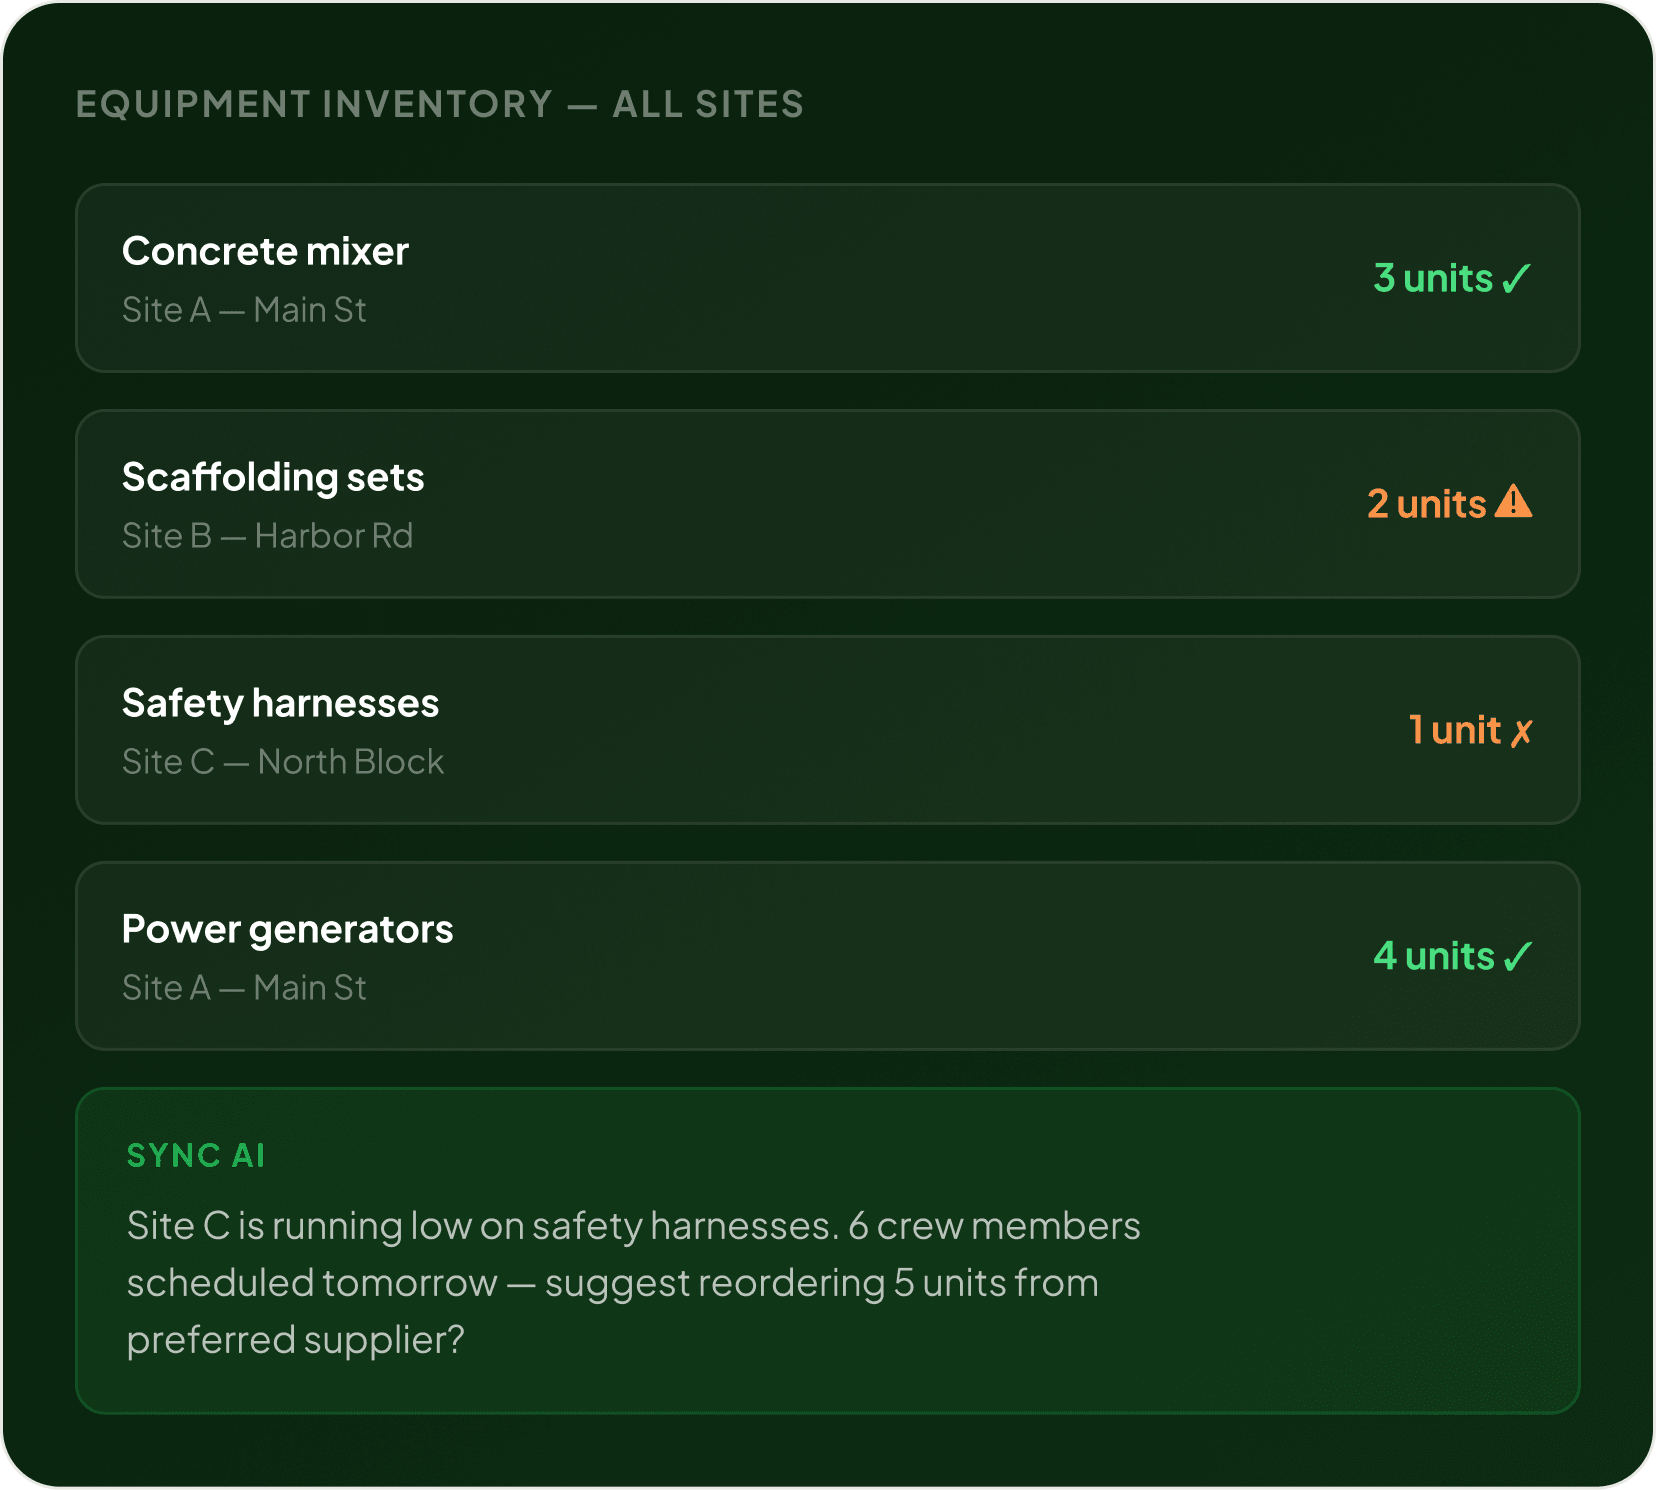Click the SYNC AI label

(x=196, y=1156)
